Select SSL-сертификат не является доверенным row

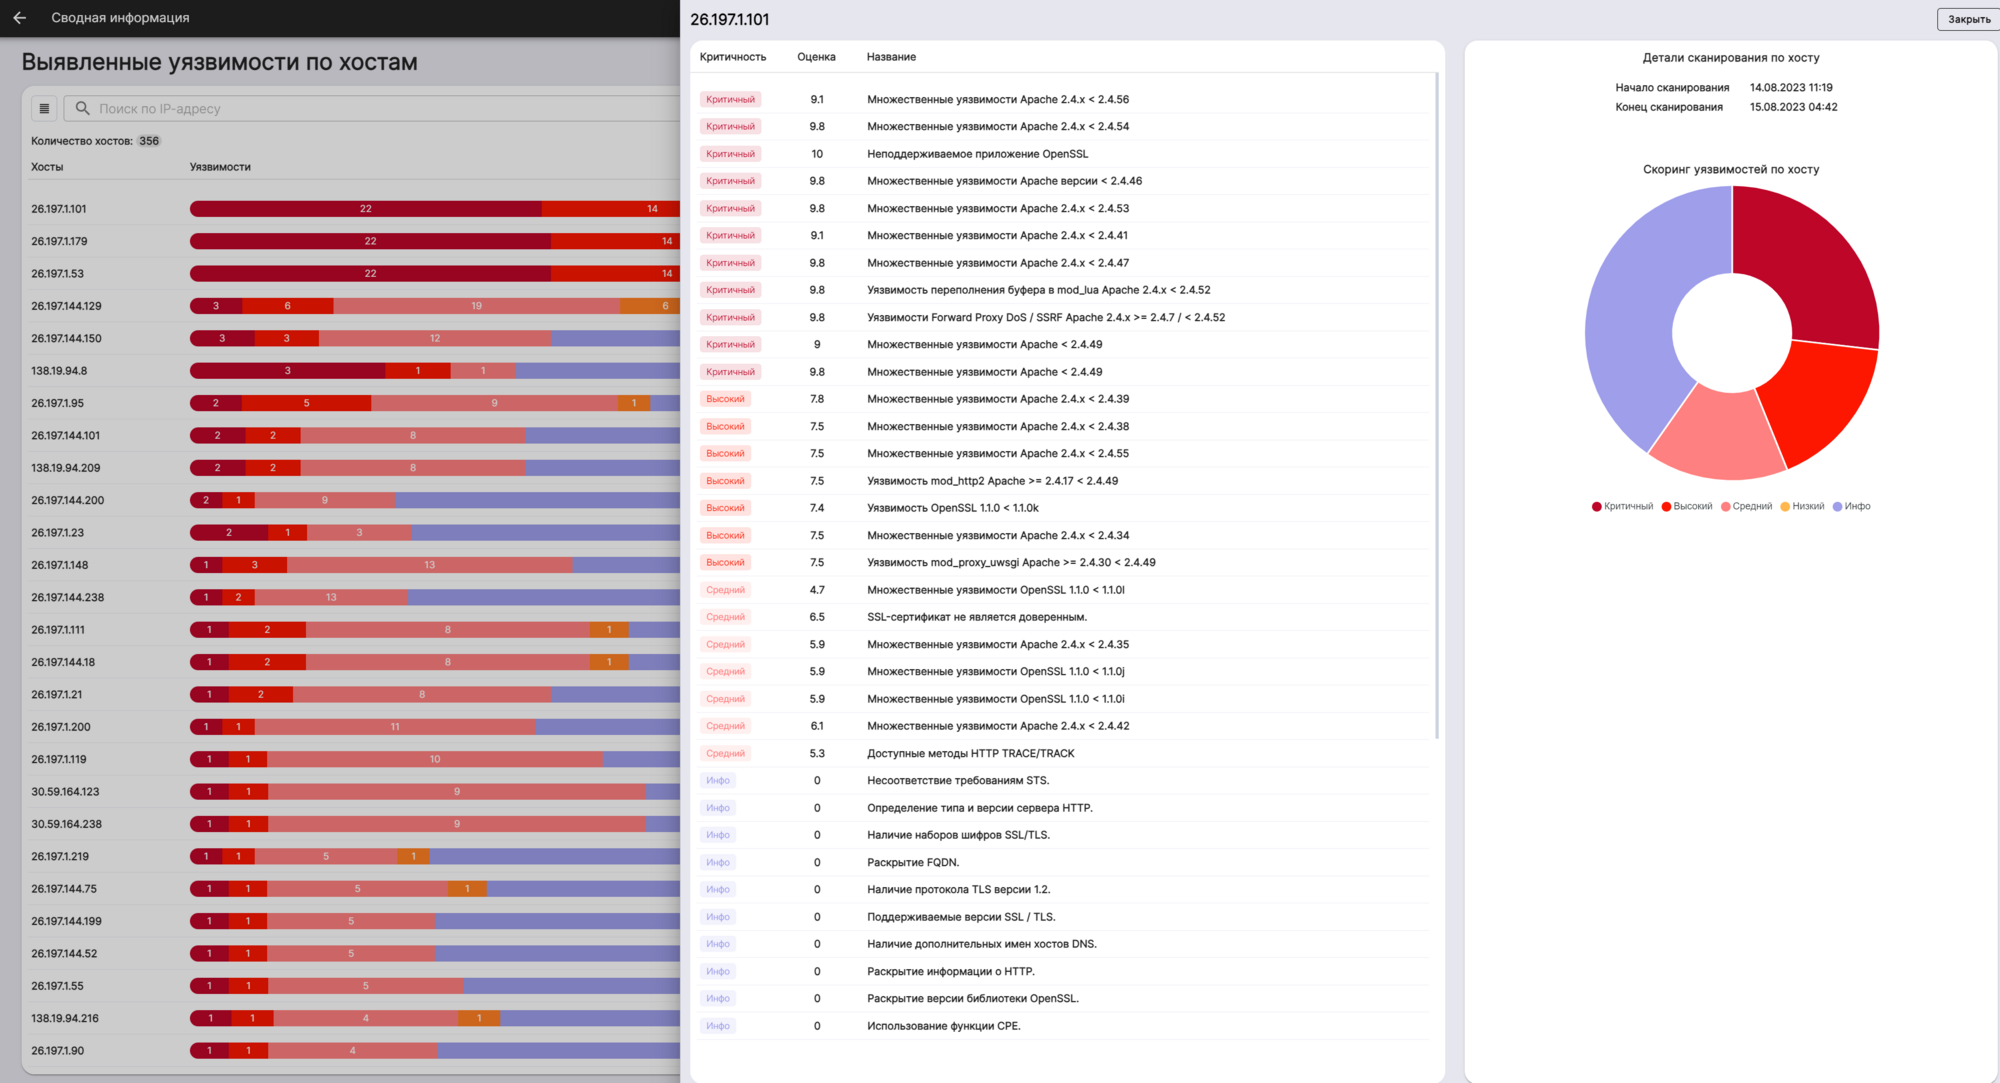click(976, 617)
